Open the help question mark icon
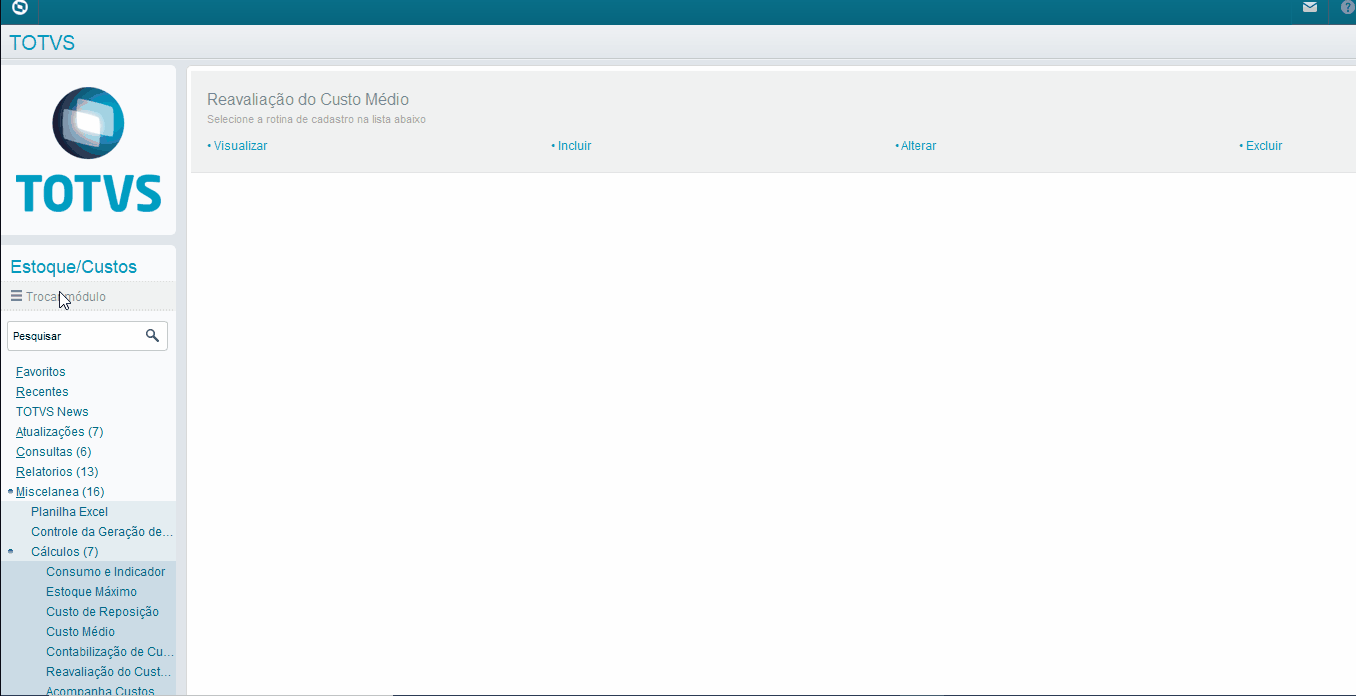This screenshot has height=696, width=1356. coord(1348,7)
